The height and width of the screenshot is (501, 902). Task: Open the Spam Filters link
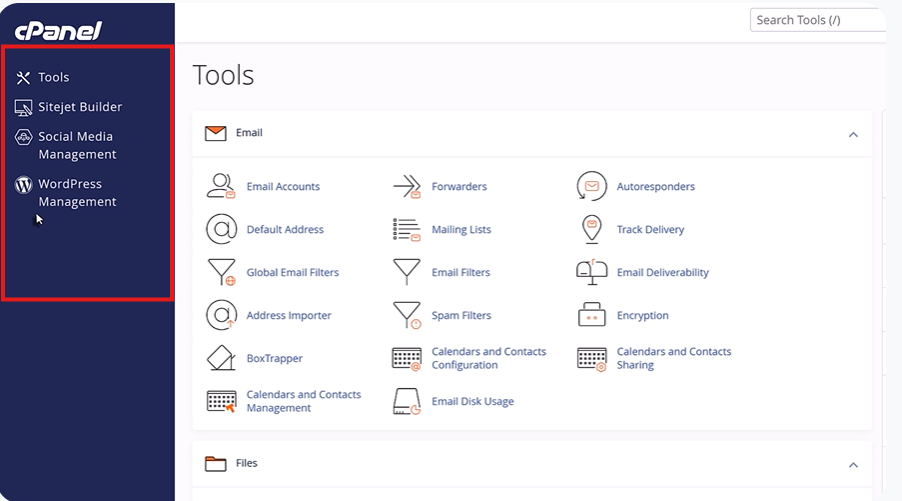coord(461,315)
